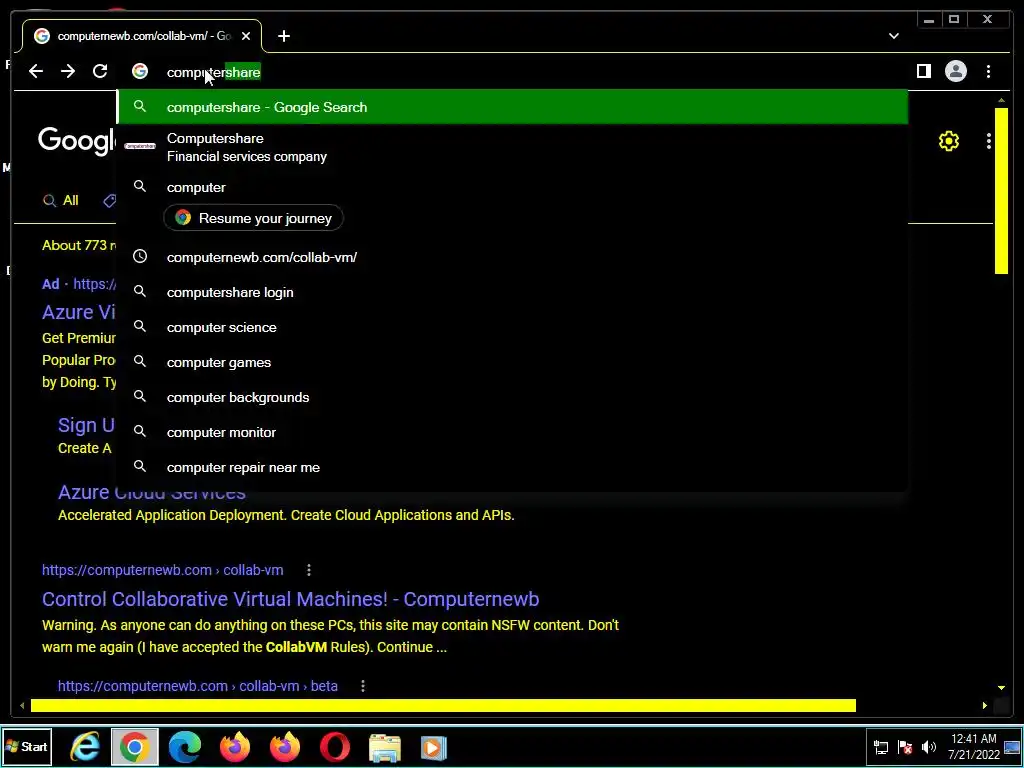Open the taskbar clock showing 12:41 AM
The image size is (1024, 768).
click(x=974, y=747)
